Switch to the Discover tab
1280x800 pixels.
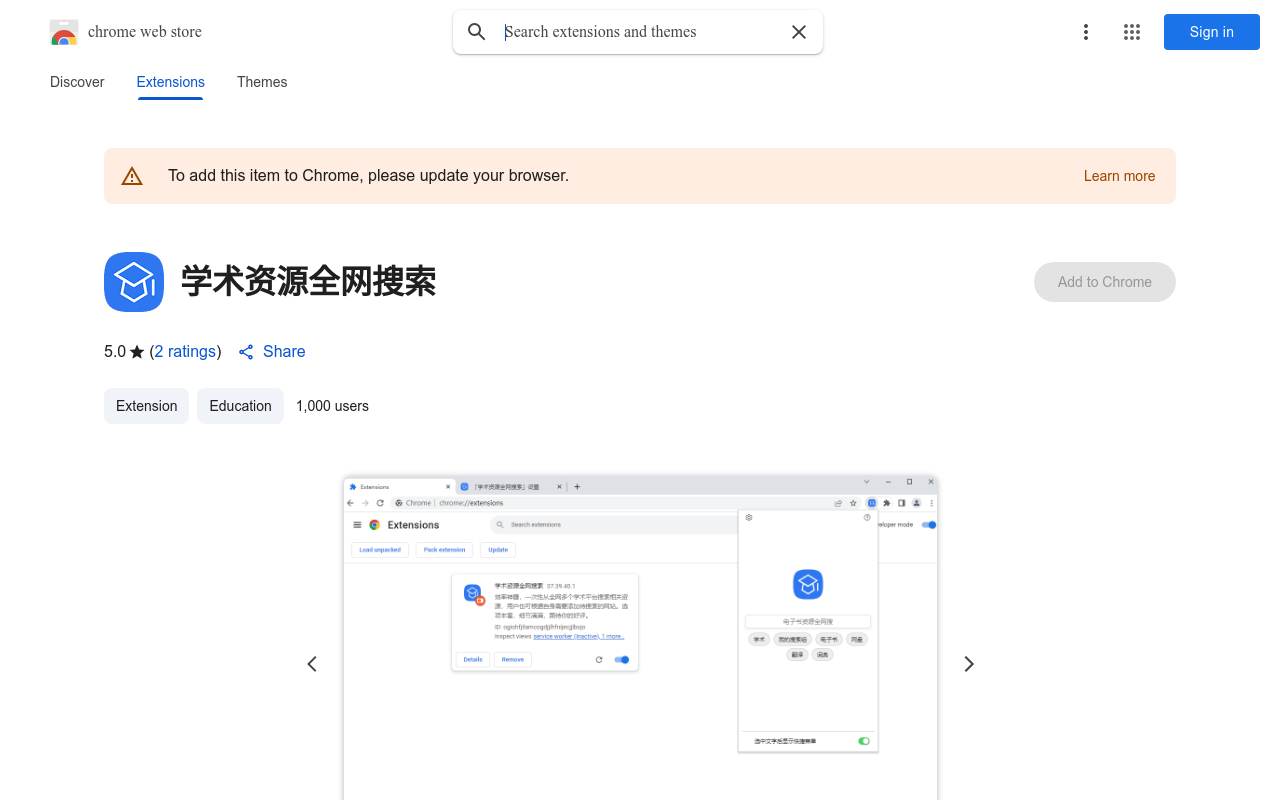[77, 82]
